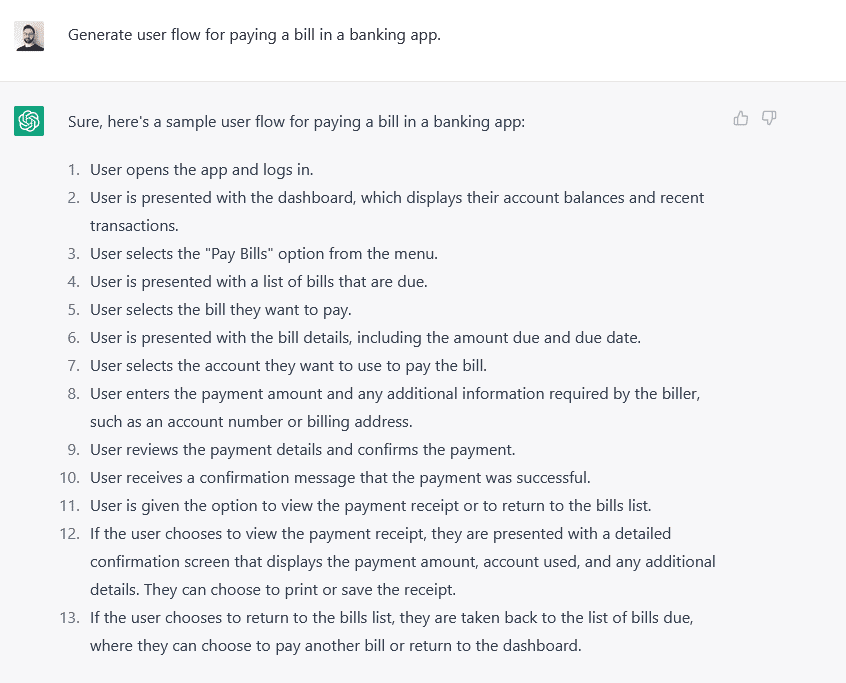Select step 4 about list of bills due
Image resolution: width=846 pixels, height=683 pixels.
pos(258,282)
